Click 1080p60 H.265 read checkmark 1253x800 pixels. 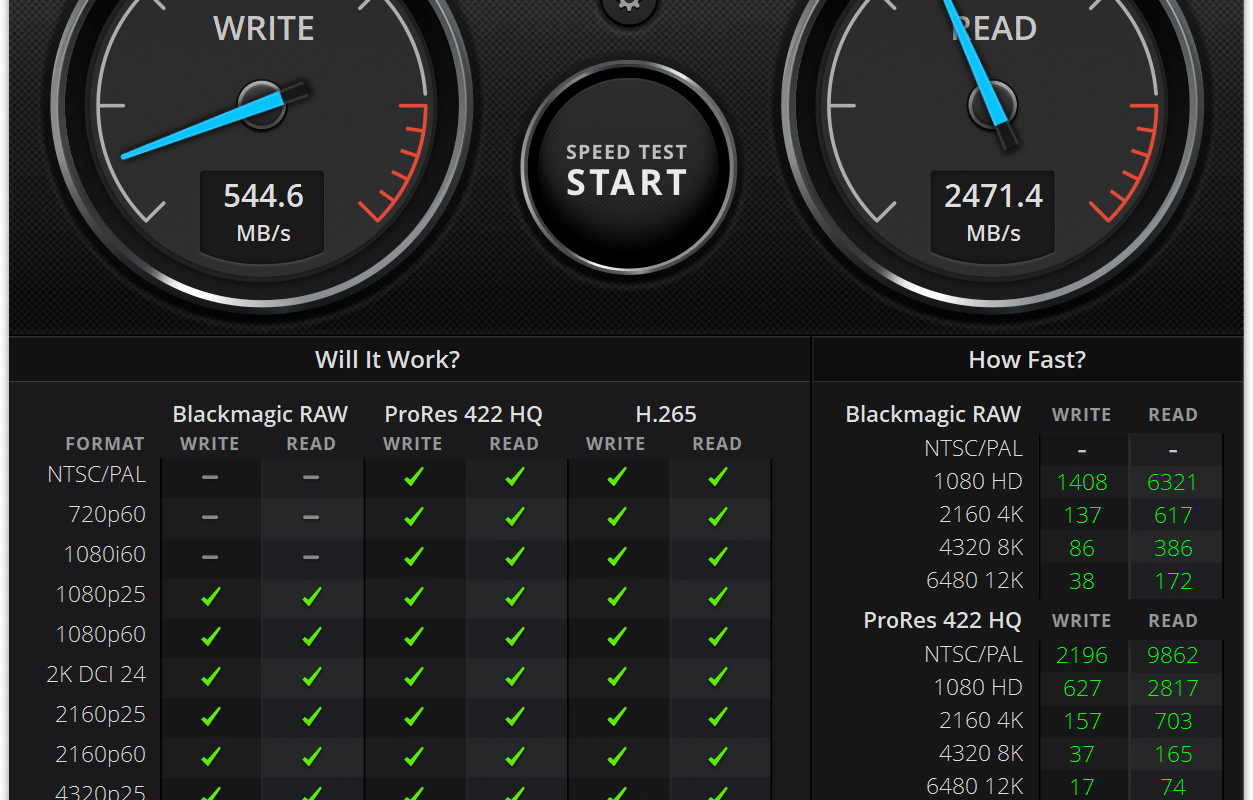718,637
